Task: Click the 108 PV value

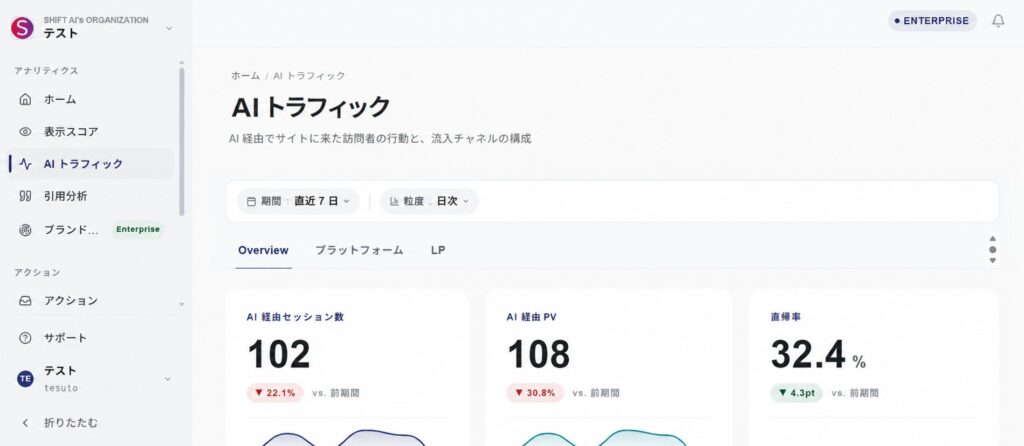Action: click(539, 355)
